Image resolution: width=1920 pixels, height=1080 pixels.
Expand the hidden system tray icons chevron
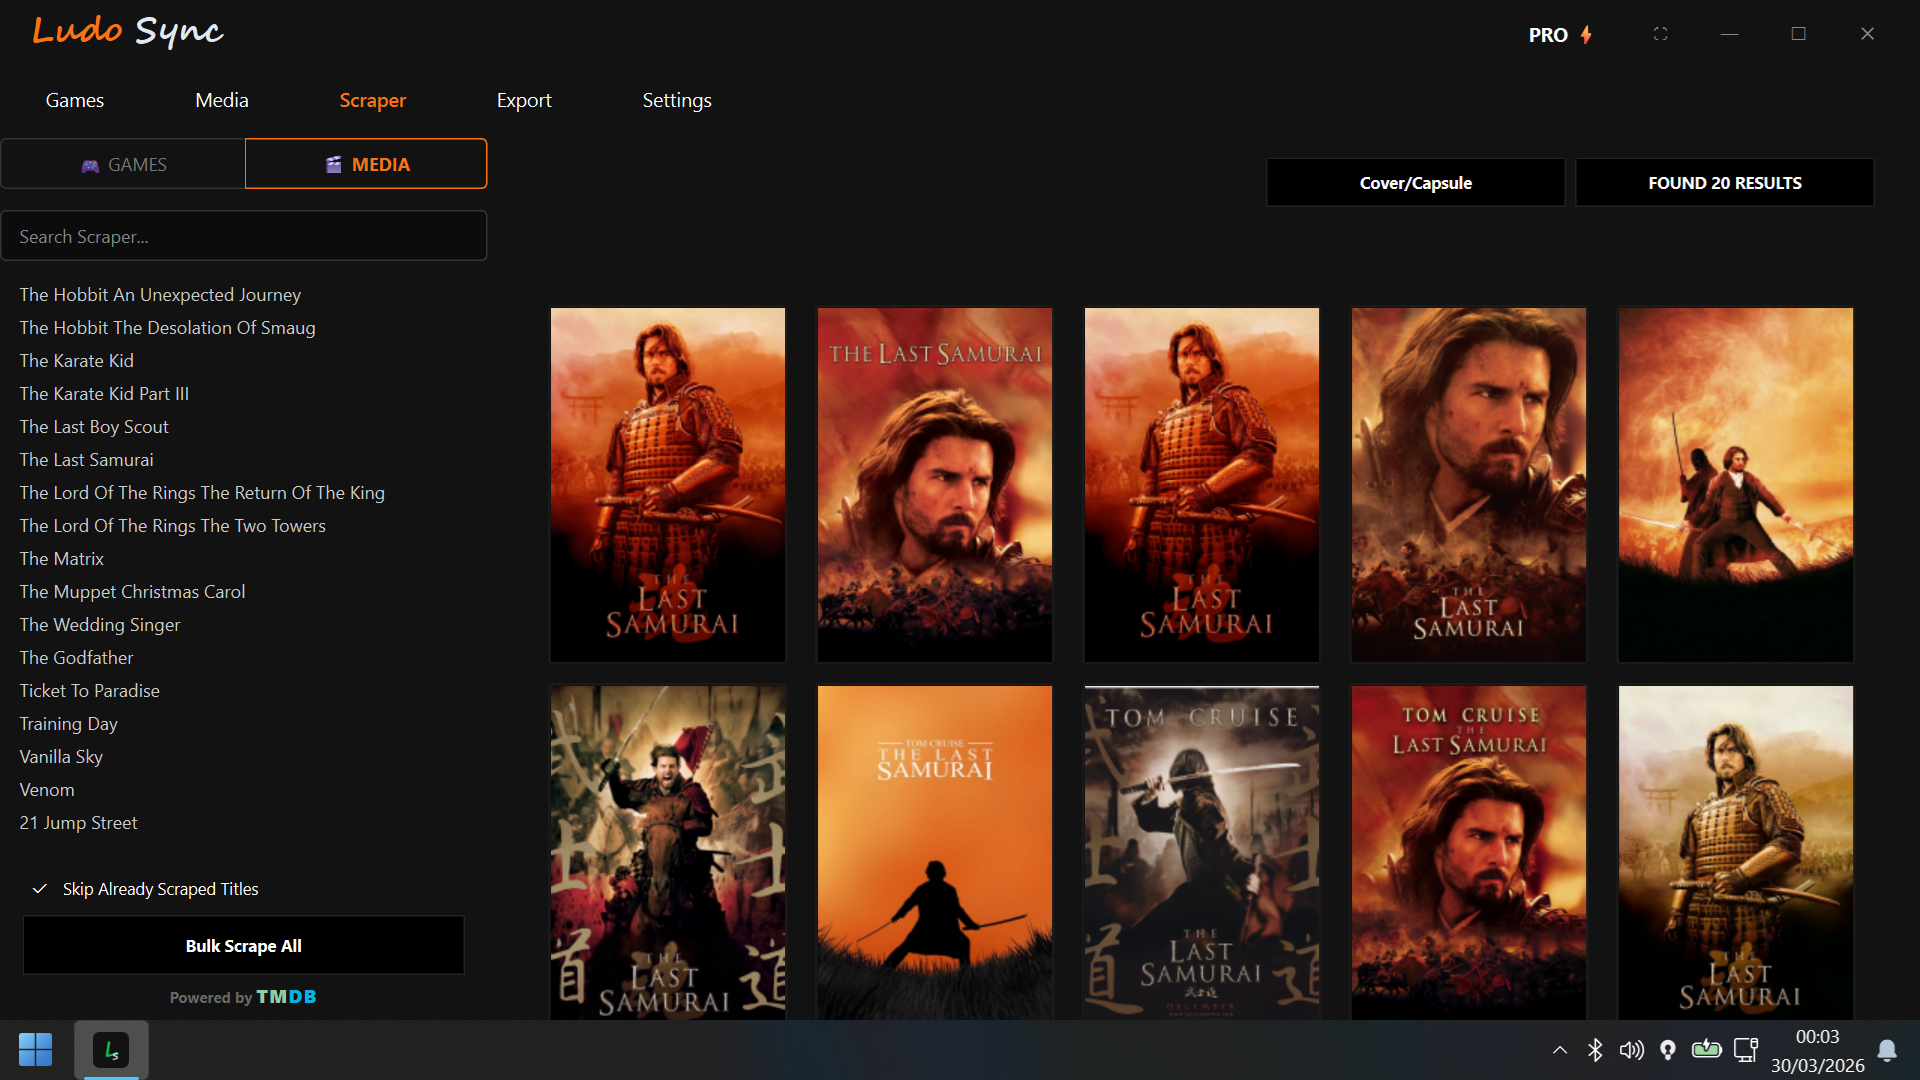[x=1560, y=1050]
